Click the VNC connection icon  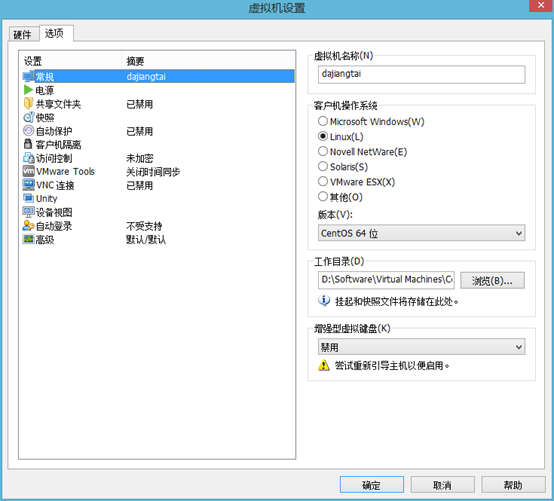pos(28,185)
